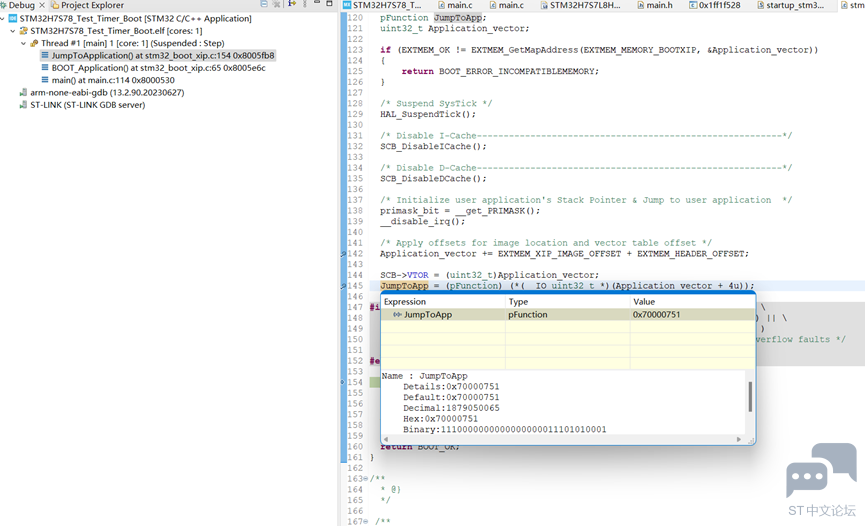Open the main.h editor tab
This screenshot has width=865, height=526.
(x=654, y=5)
